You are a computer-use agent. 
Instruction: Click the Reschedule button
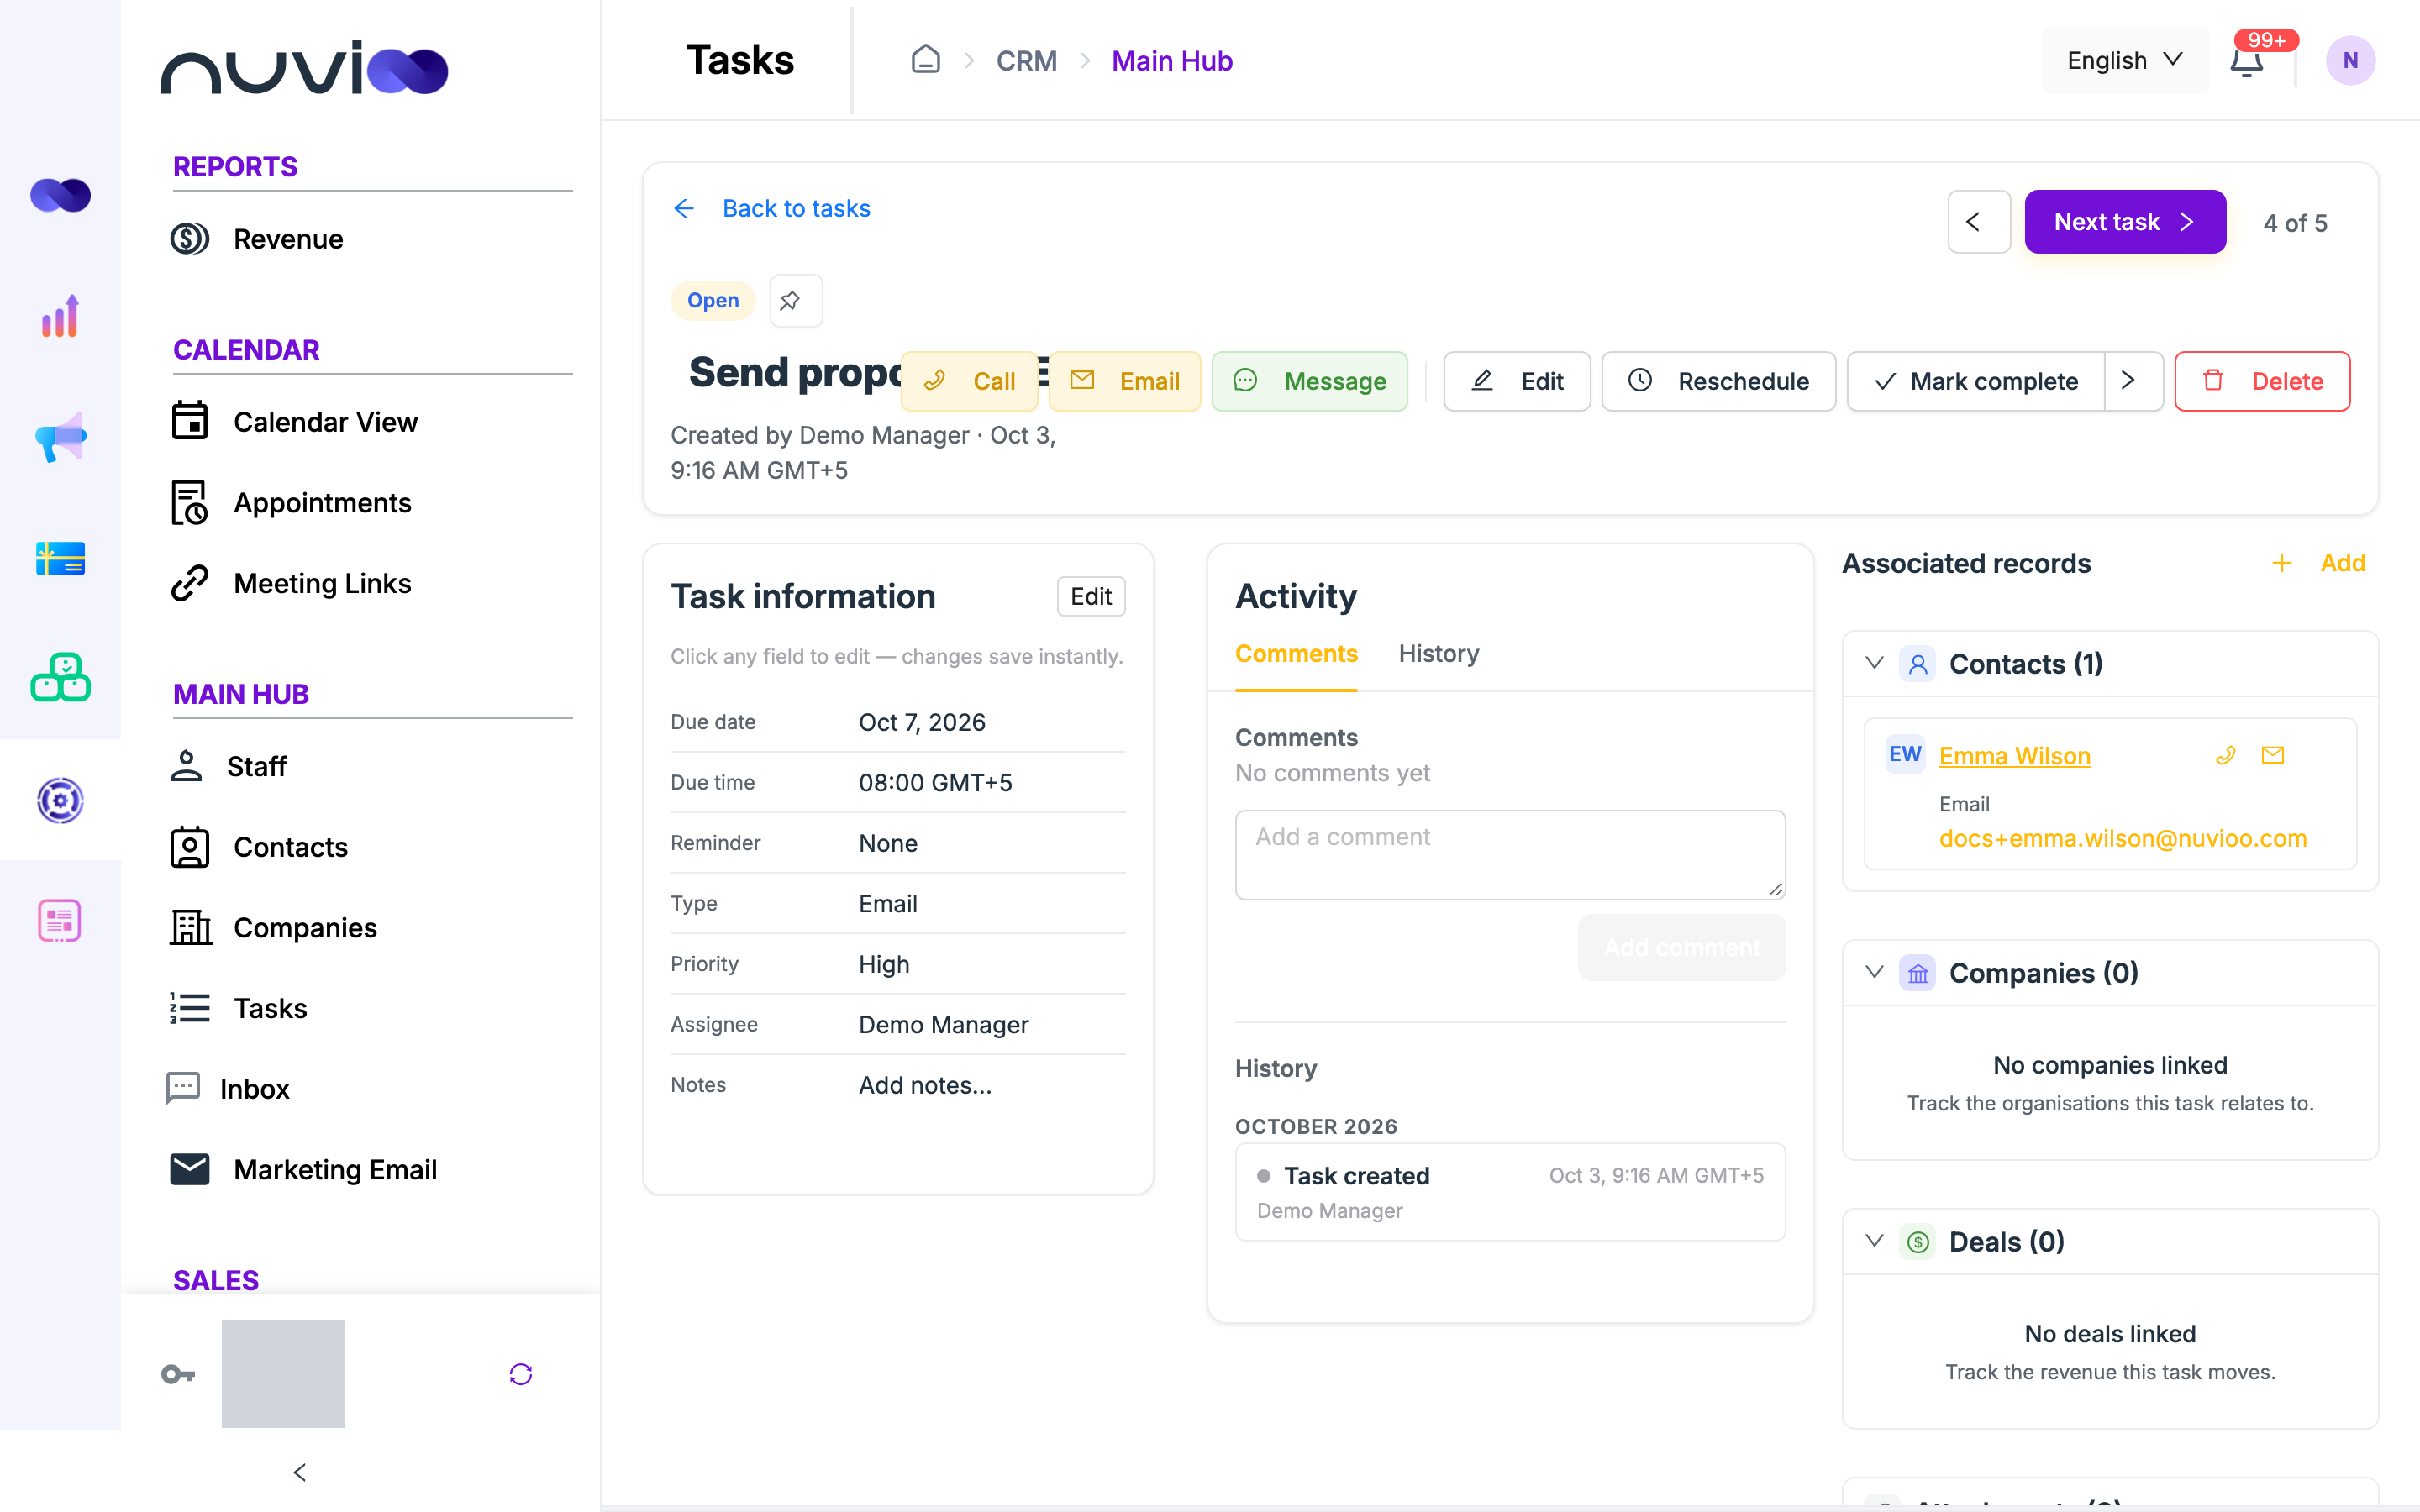pos(1718,381)
